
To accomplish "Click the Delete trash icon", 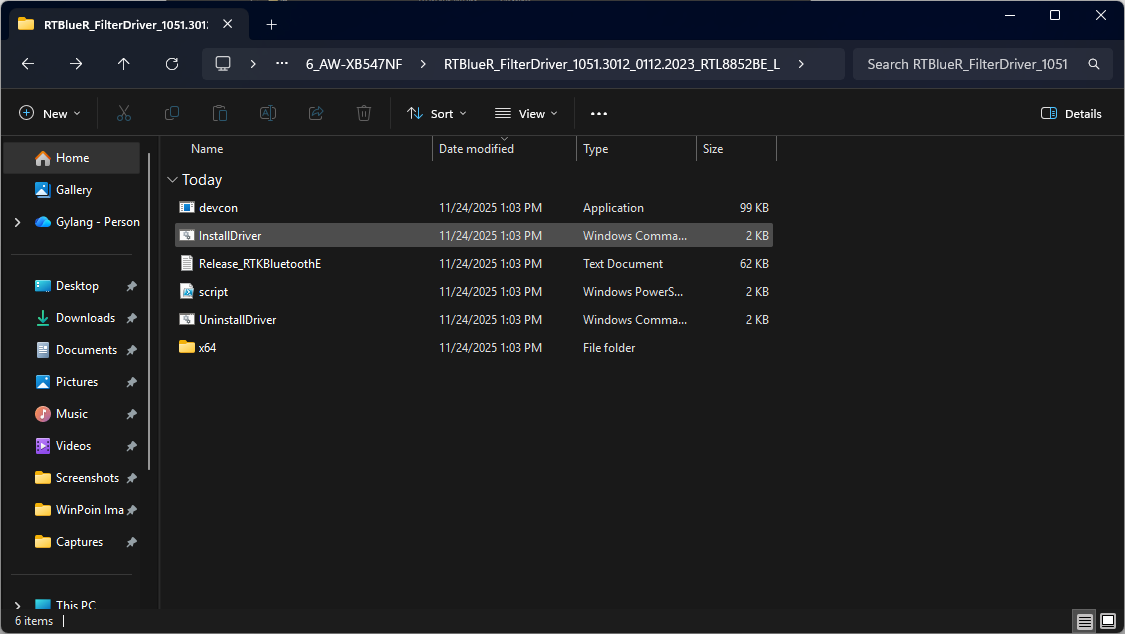I will pyautogui.click(x=364, y=113).
